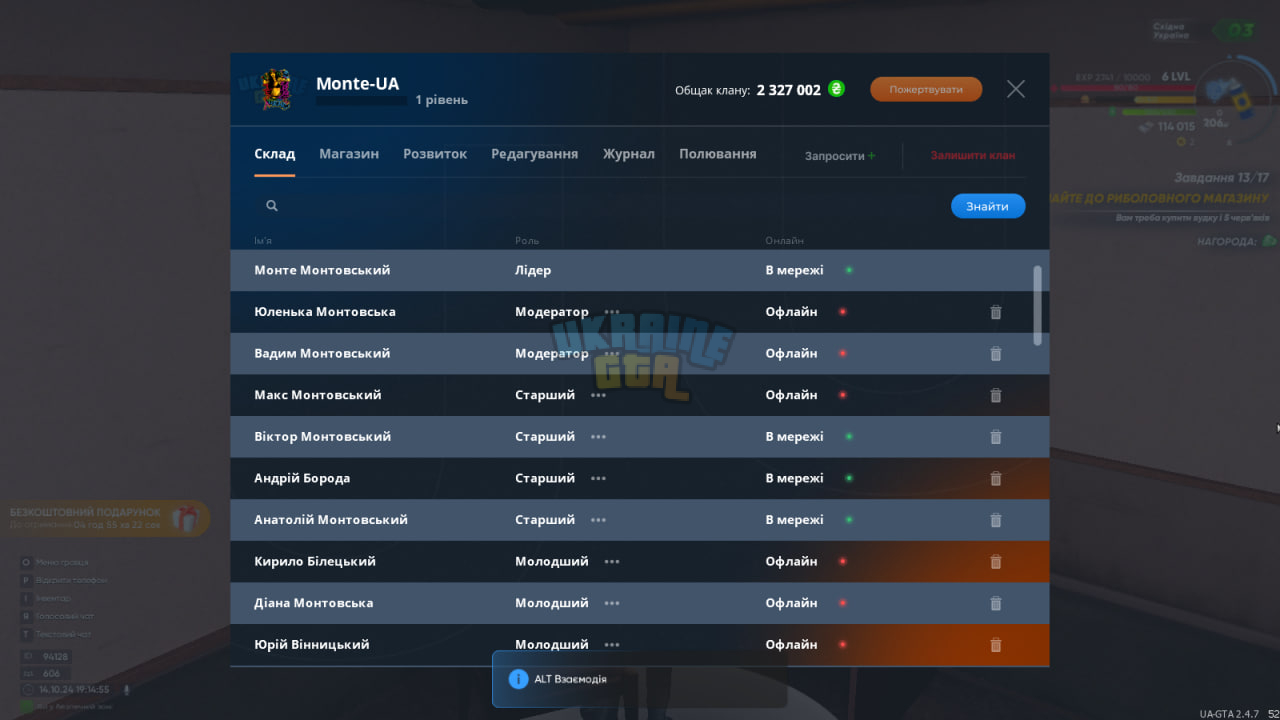Click the ALT Взаємодія info icon
The image size is (1280, 720).
tap(518, 679)
